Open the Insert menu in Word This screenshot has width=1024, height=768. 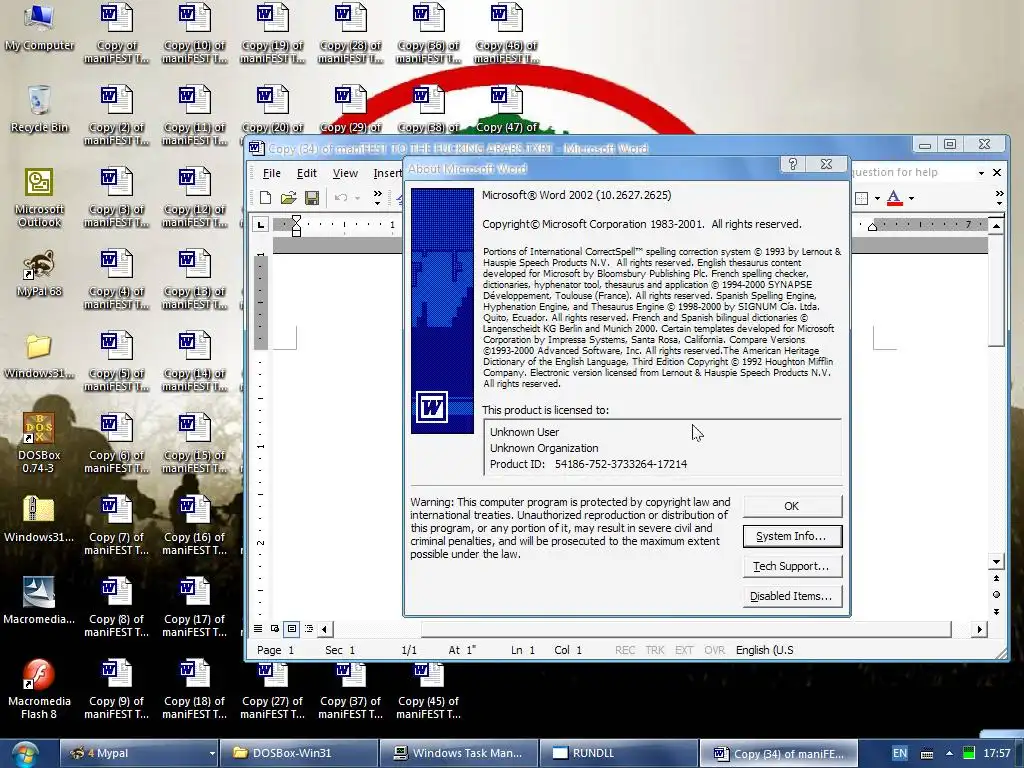tap(387, 173)
